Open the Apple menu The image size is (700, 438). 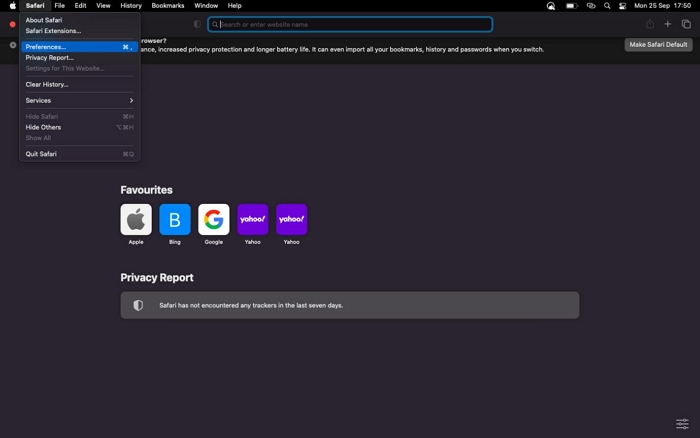point(12,6)
